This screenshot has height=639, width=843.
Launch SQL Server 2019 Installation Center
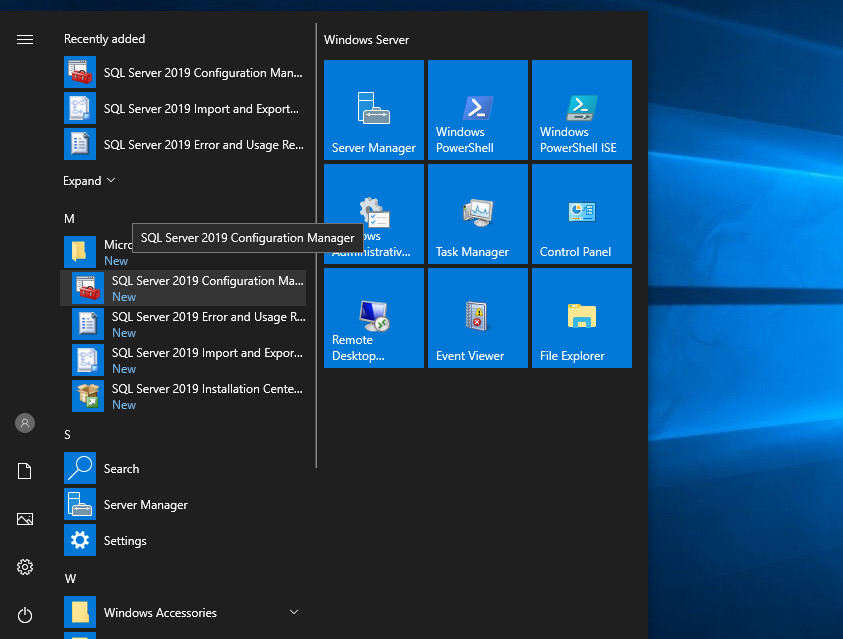tap(184, 396)
